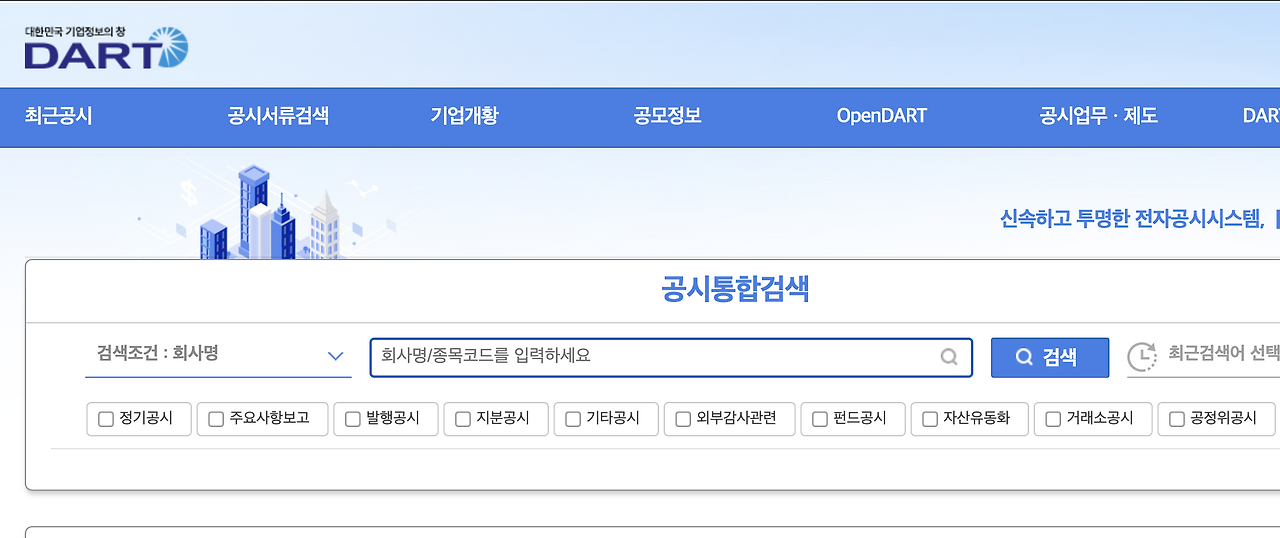Focus the 회사명/종목코드 search input
This screenshot has height=538, width=1280.
pyautogui.click(x=671, y=357)
